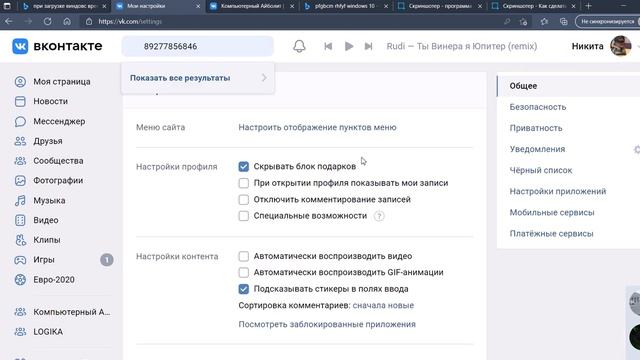Open the Безопасность settings tab
The image size is (640, 360).
[x=538, y=107]
